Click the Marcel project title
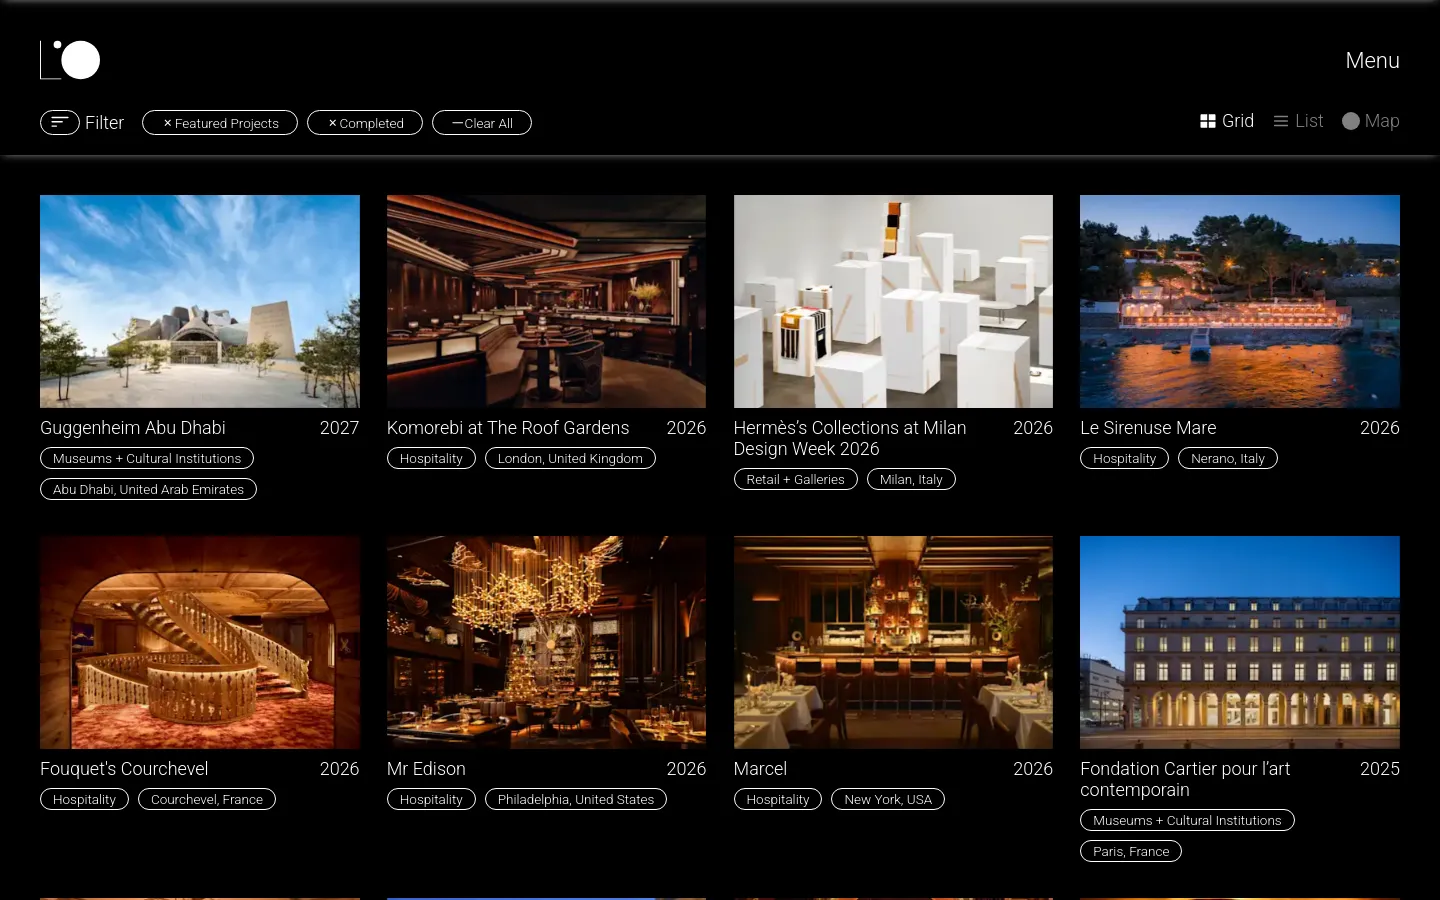The height and width of the screenshot is (900, 1440). coord(760,769)
